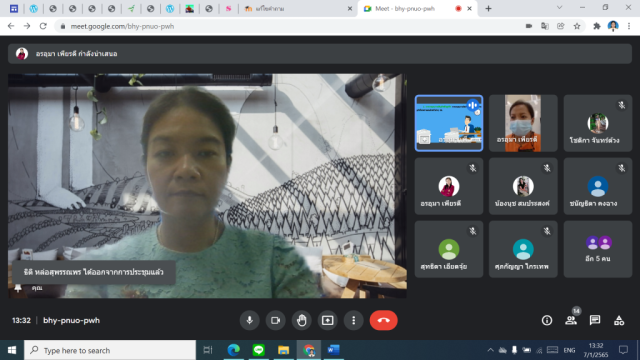The width and height of the screenshot is (640, 360).
Task: Open the tile showing 5 more people
Action: (x=598, y=249)
